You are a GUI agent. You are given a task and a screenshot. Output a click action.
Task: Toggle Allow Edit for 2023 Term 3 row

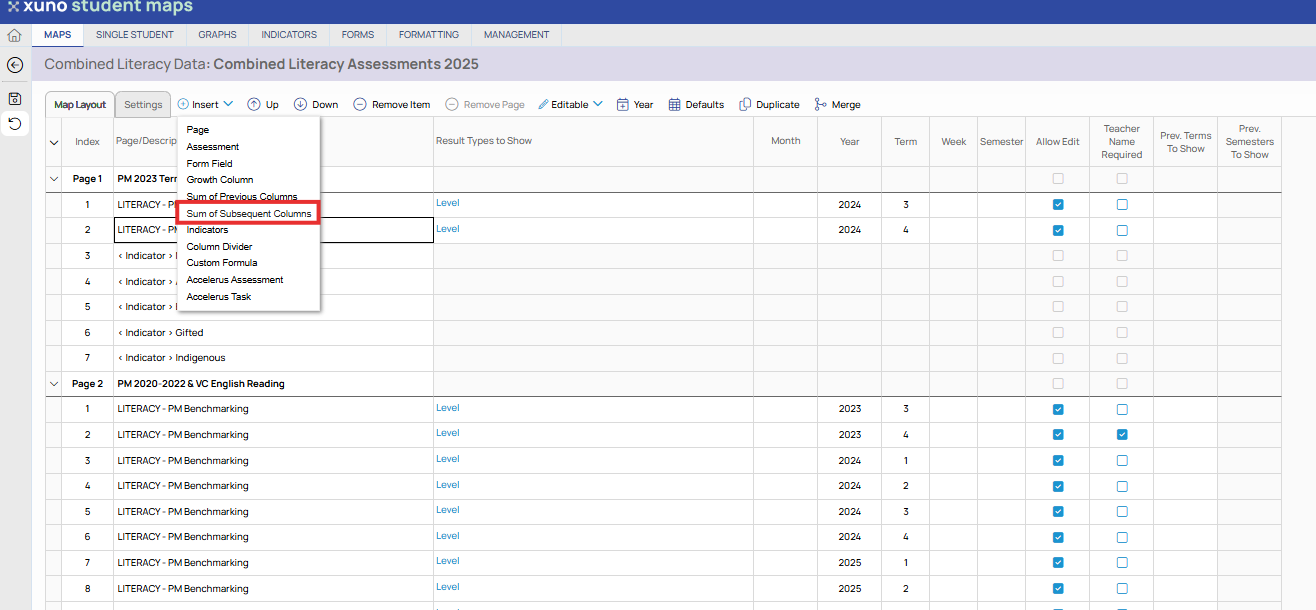pos(1058,409)
